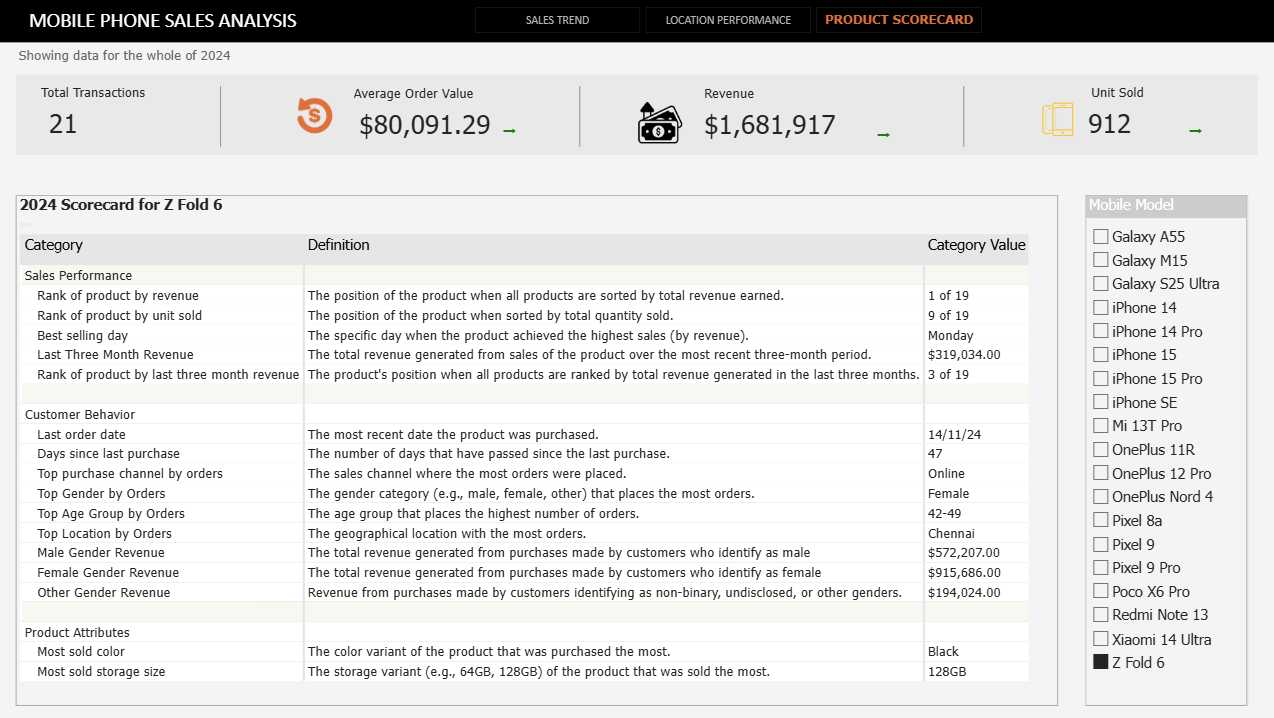Select the Pixel 8a checkbox
1274x718 pixels.
coord(1101,520)
